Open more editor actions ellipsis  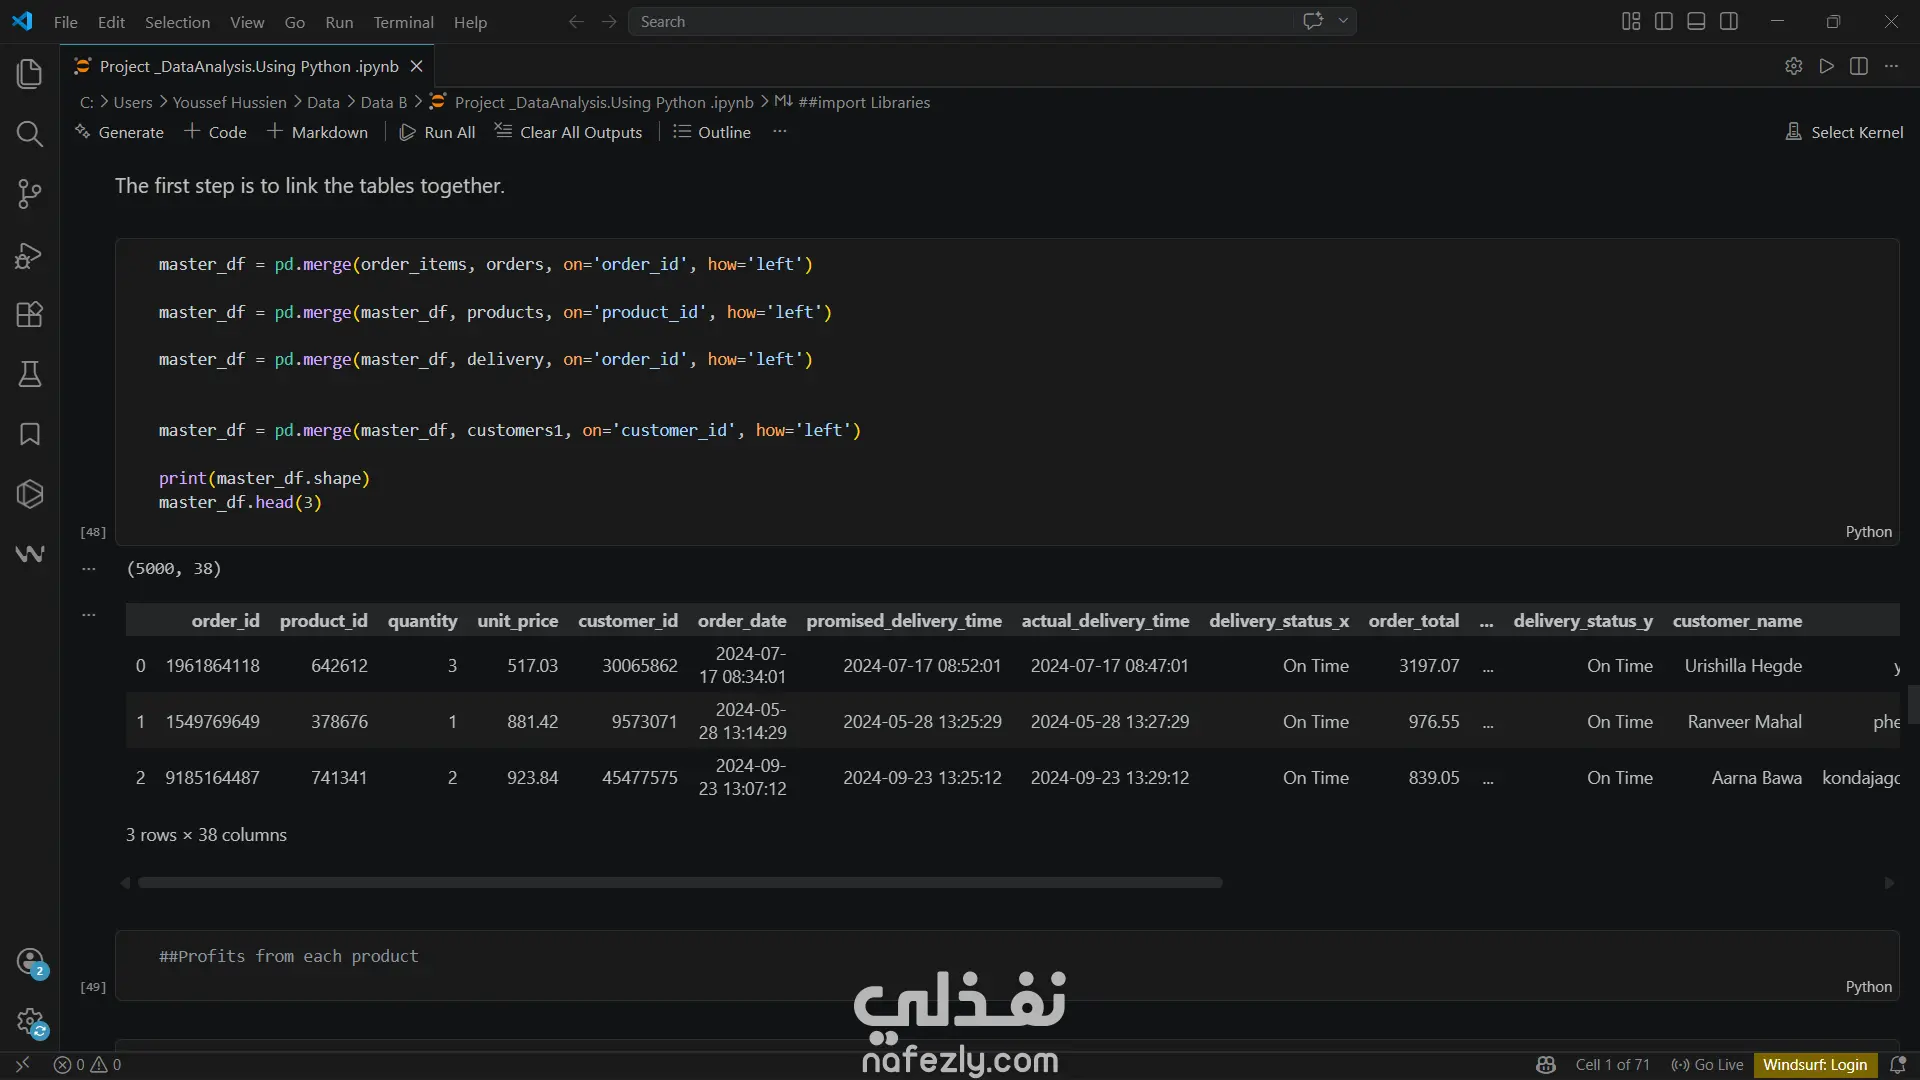pyautogui.click(x=1891, y=66)
